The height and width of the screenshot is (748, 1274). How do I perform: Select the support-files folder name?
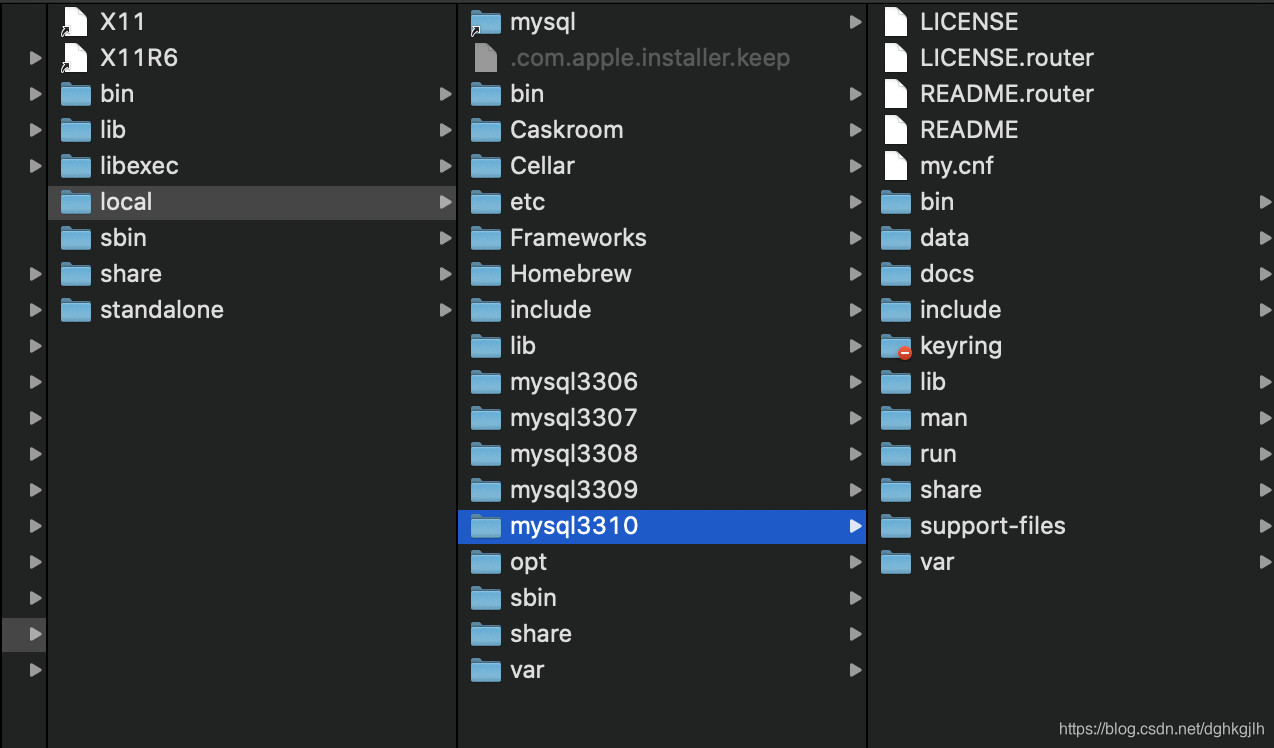(993, 526)
